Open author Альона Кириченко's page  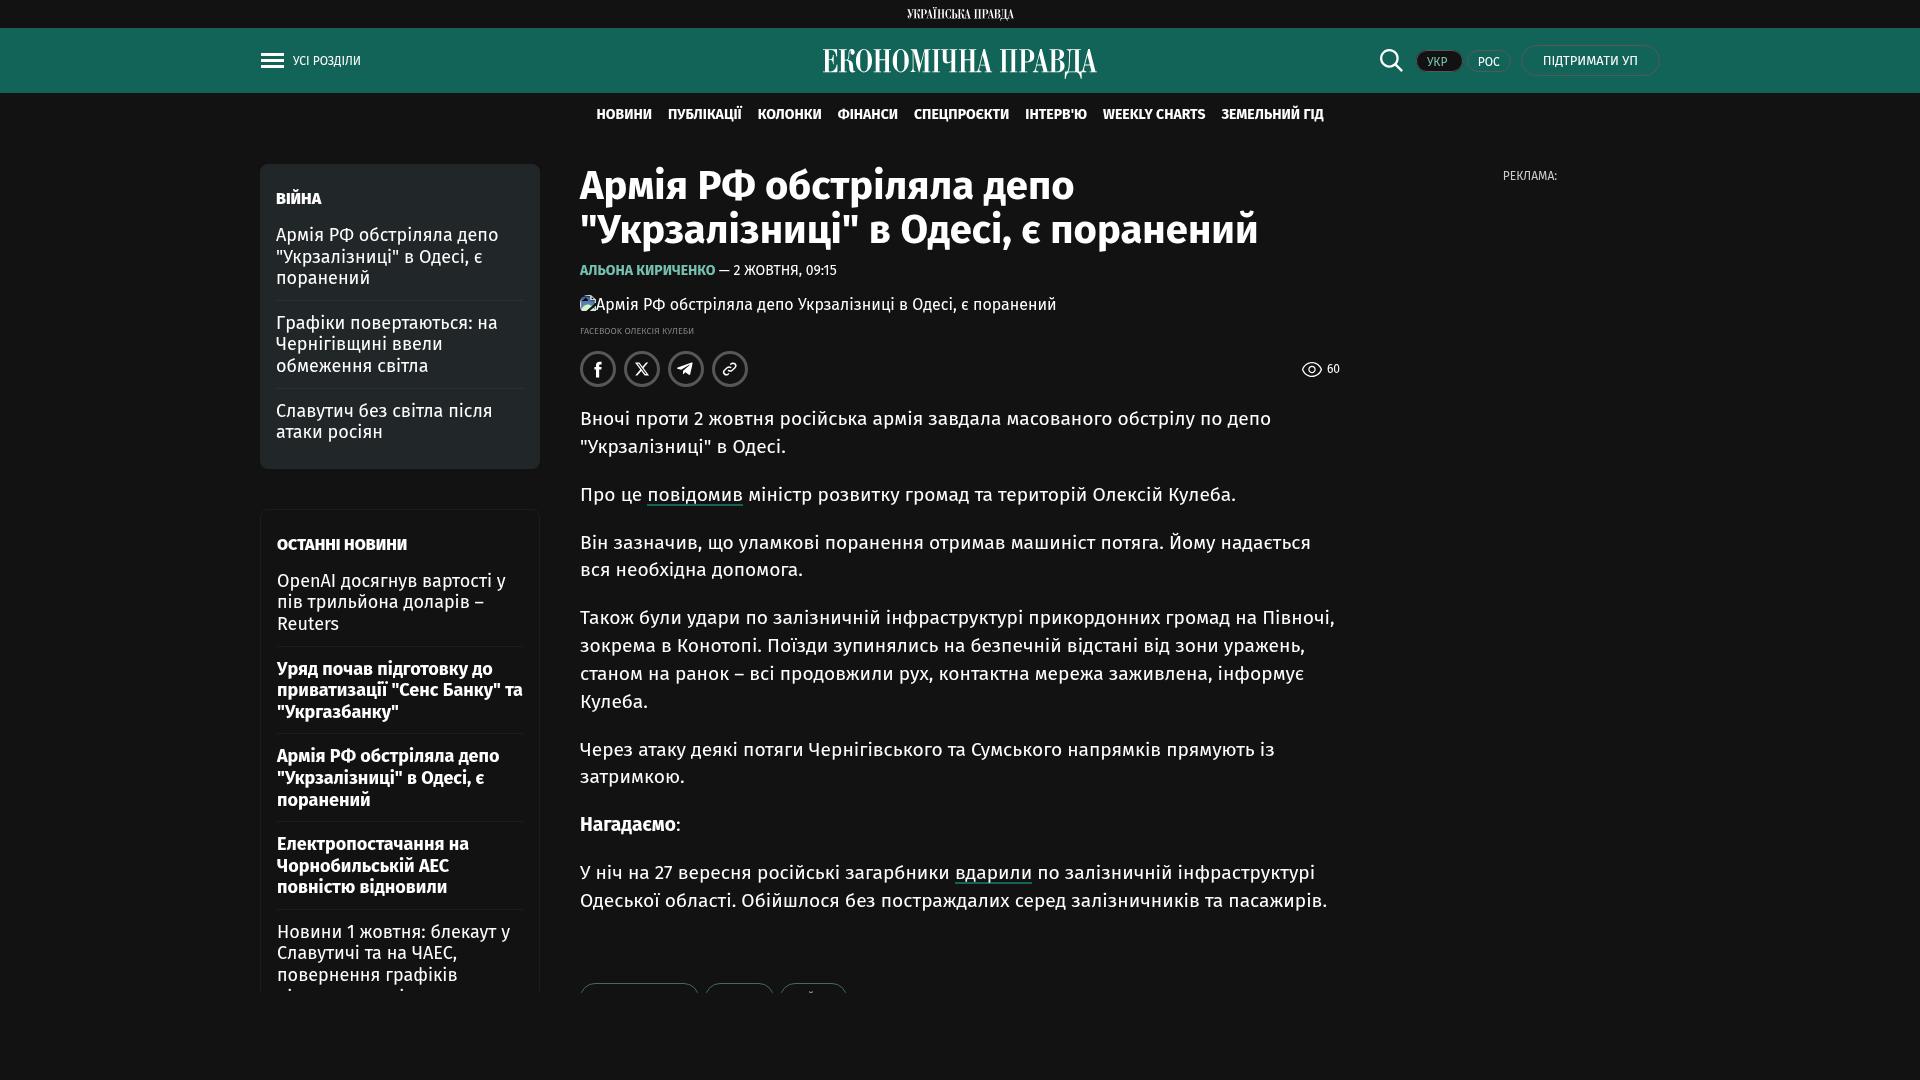point(647,271)
